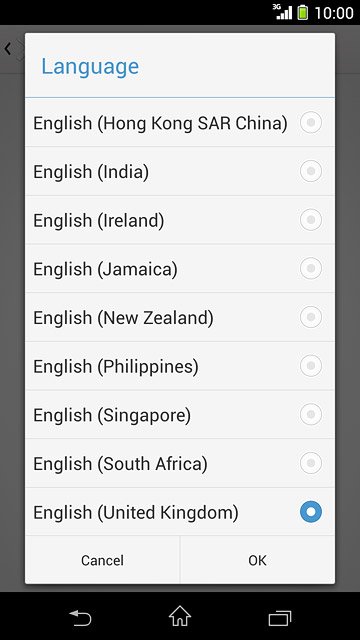Tap the 3G signal strength icon

click(283, 12)
